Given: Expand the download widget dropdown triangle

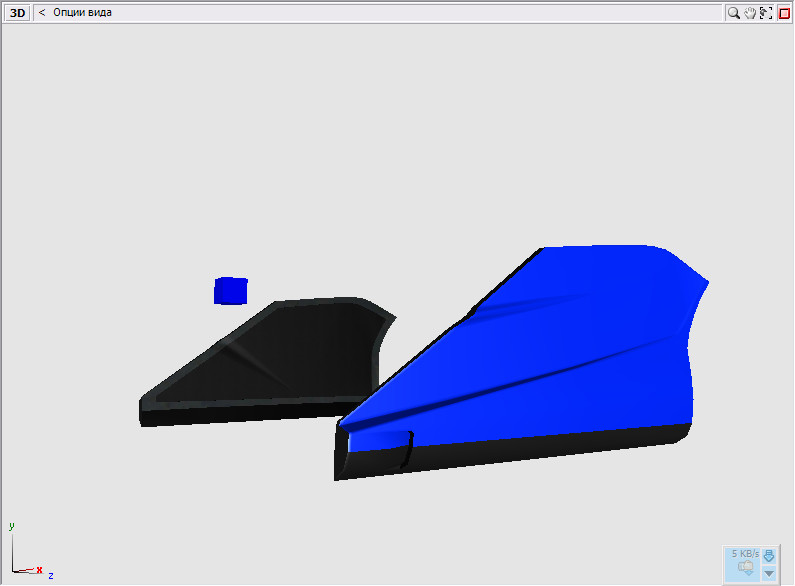Looking at the screenshot, I should [769, 574].
